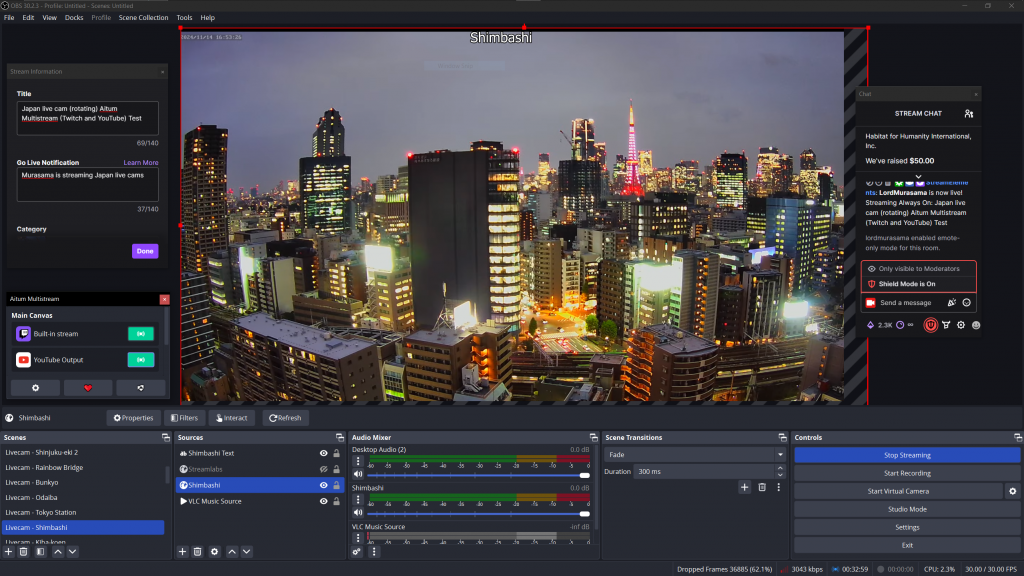Show the hidden Streamlabs source
Screen dimensions: 1024x576
click(323, 469)
